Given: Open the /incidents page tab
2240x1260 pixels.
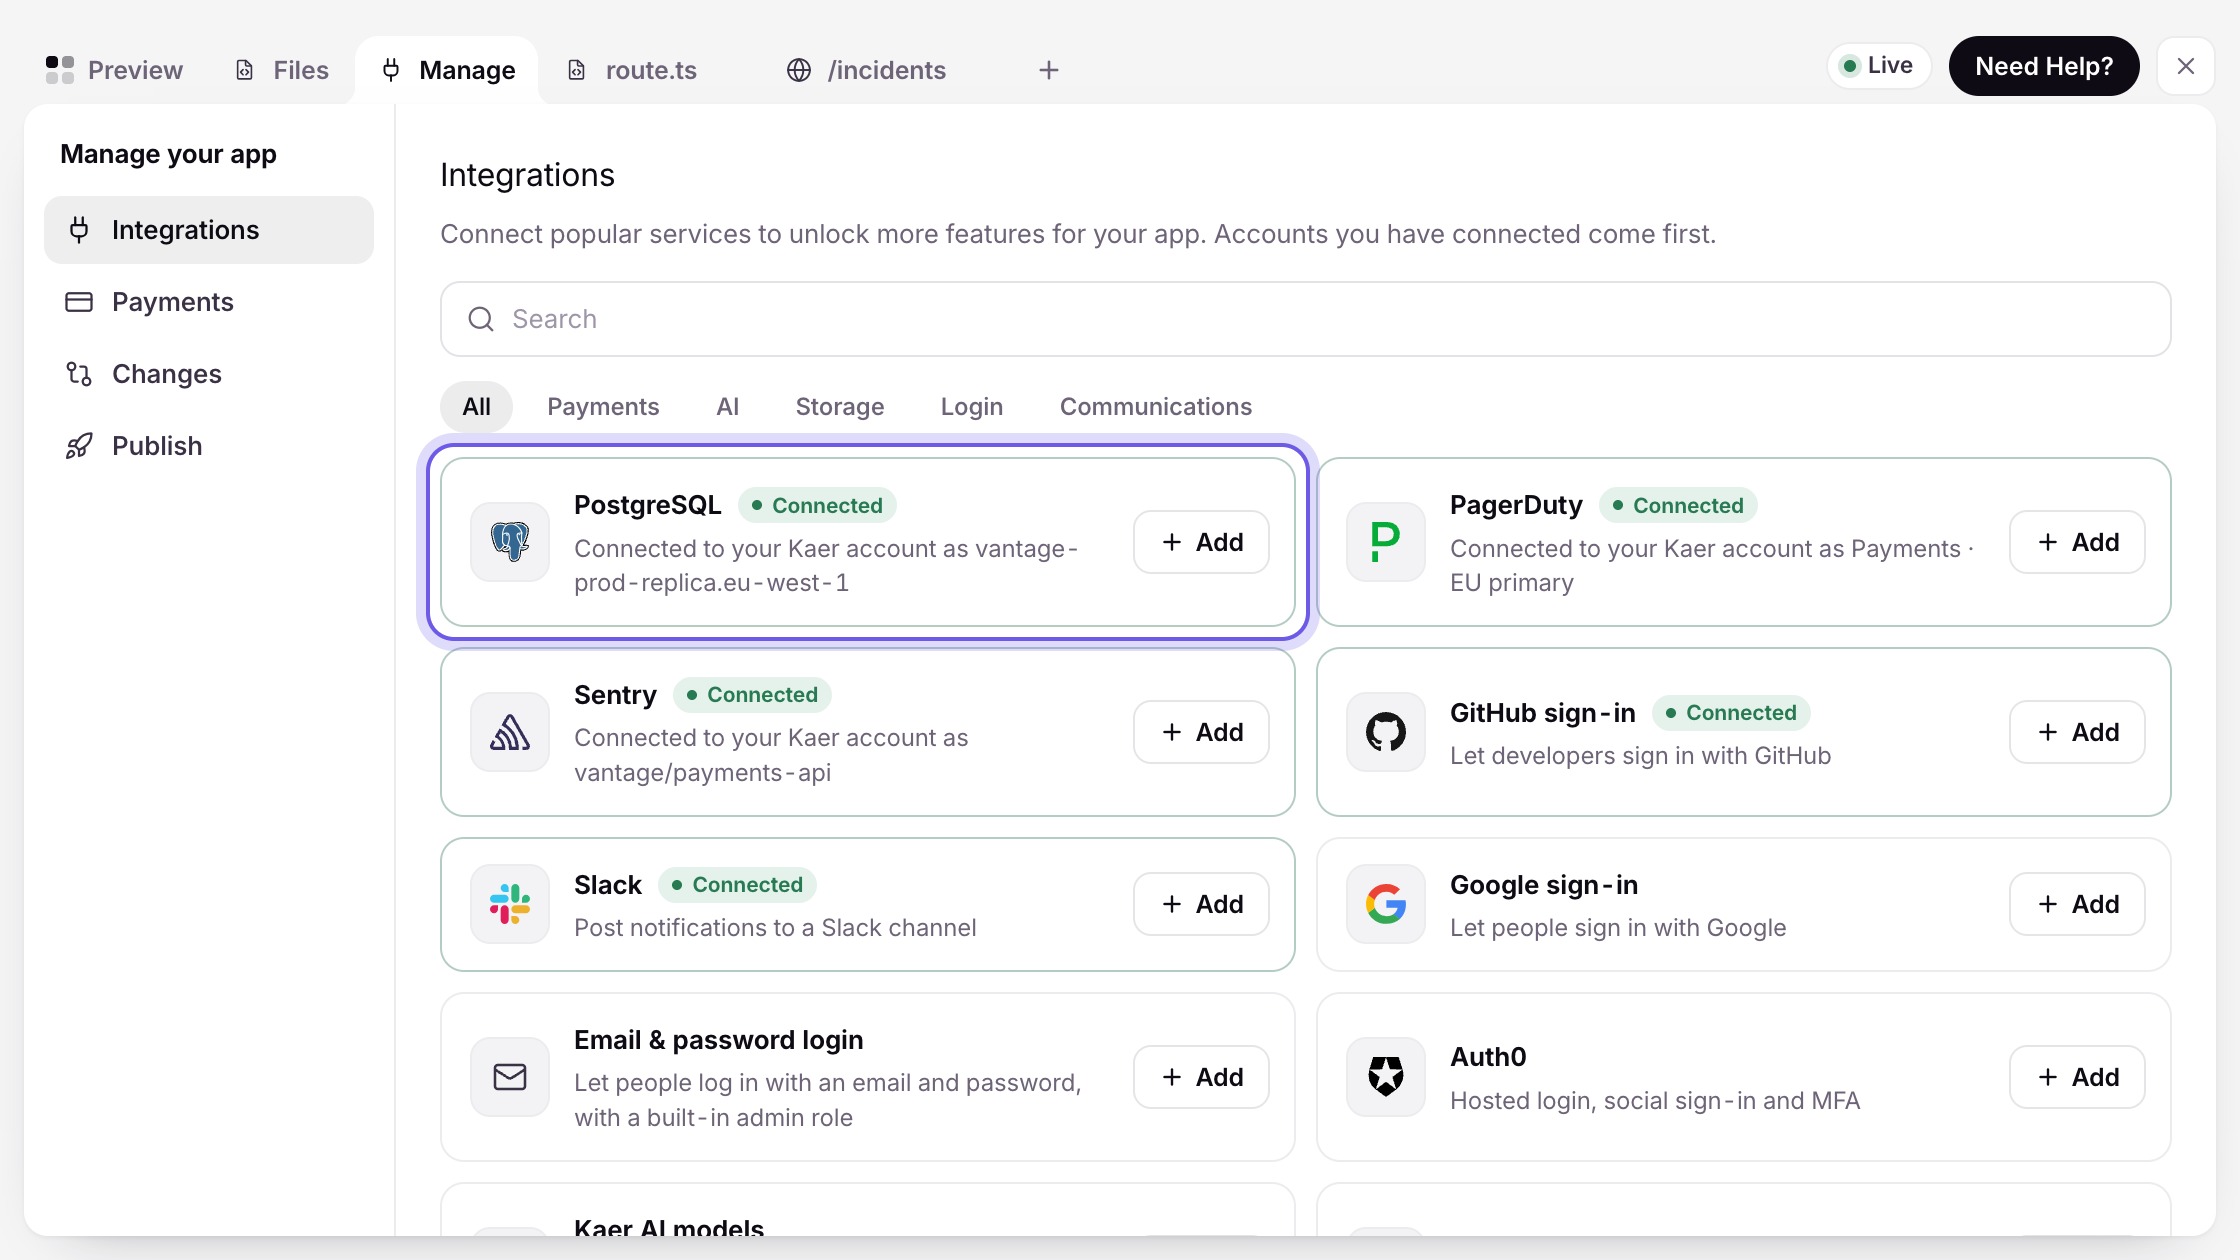Looking at the screenshot, I should tap(866, 70).
